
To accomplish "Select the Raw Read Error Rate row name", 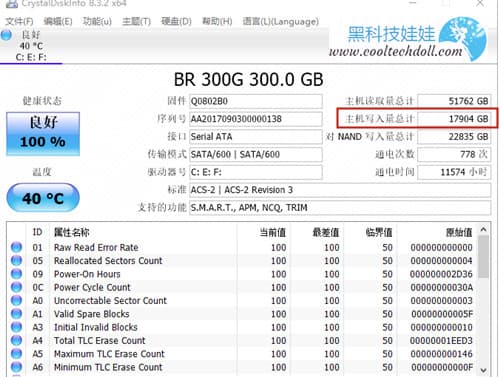I will point(96,247).
